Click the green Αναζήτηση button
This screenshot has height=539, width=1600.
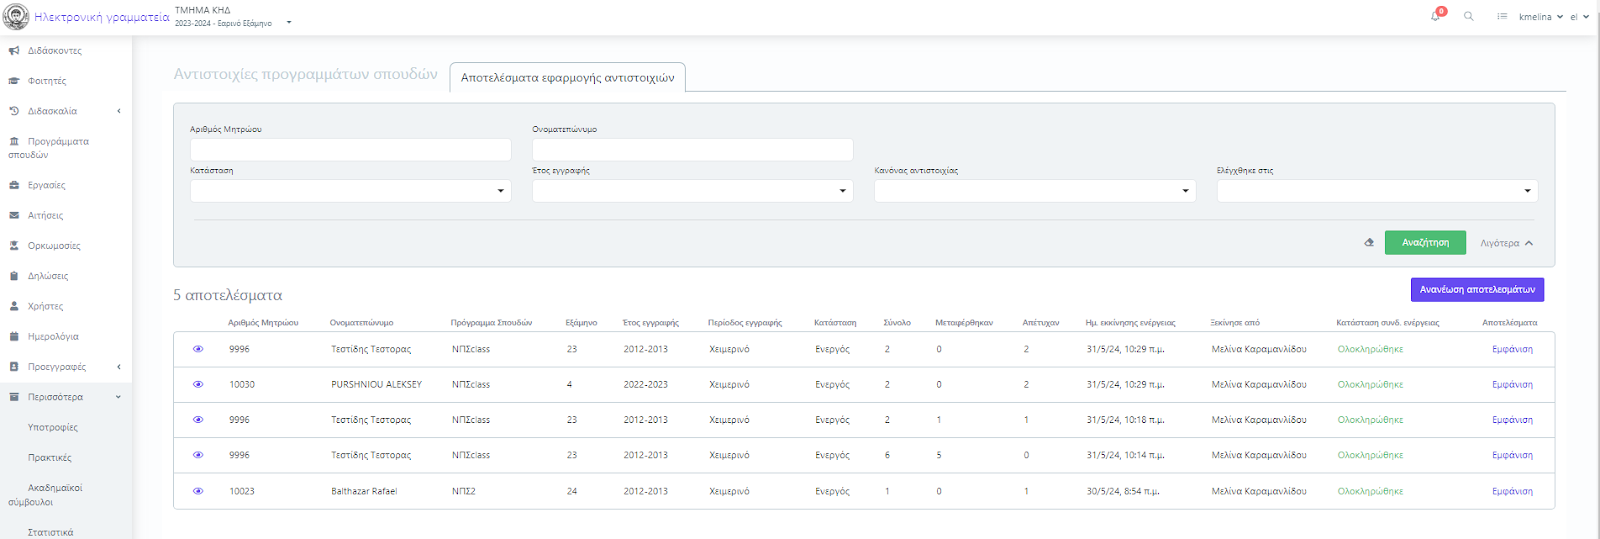point(1425,242)
